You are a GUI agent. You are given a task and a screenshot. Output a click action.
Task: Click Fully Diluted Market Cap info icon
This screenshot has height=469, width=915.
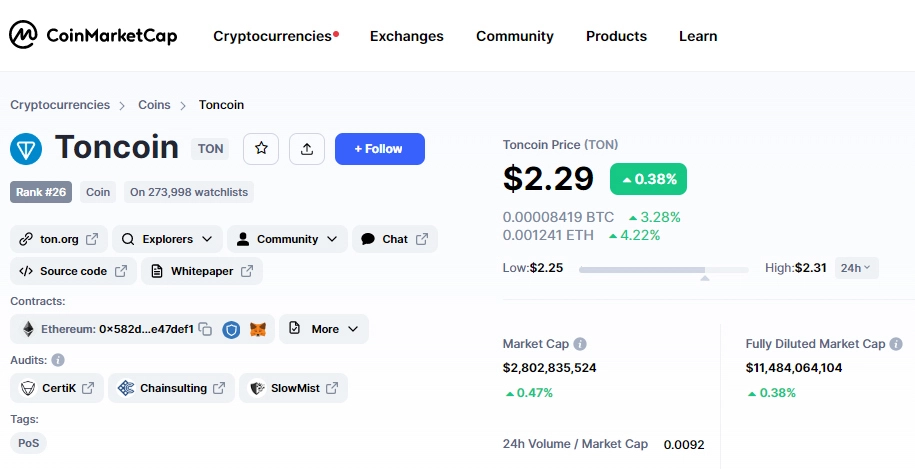click(x=896, y=344)
